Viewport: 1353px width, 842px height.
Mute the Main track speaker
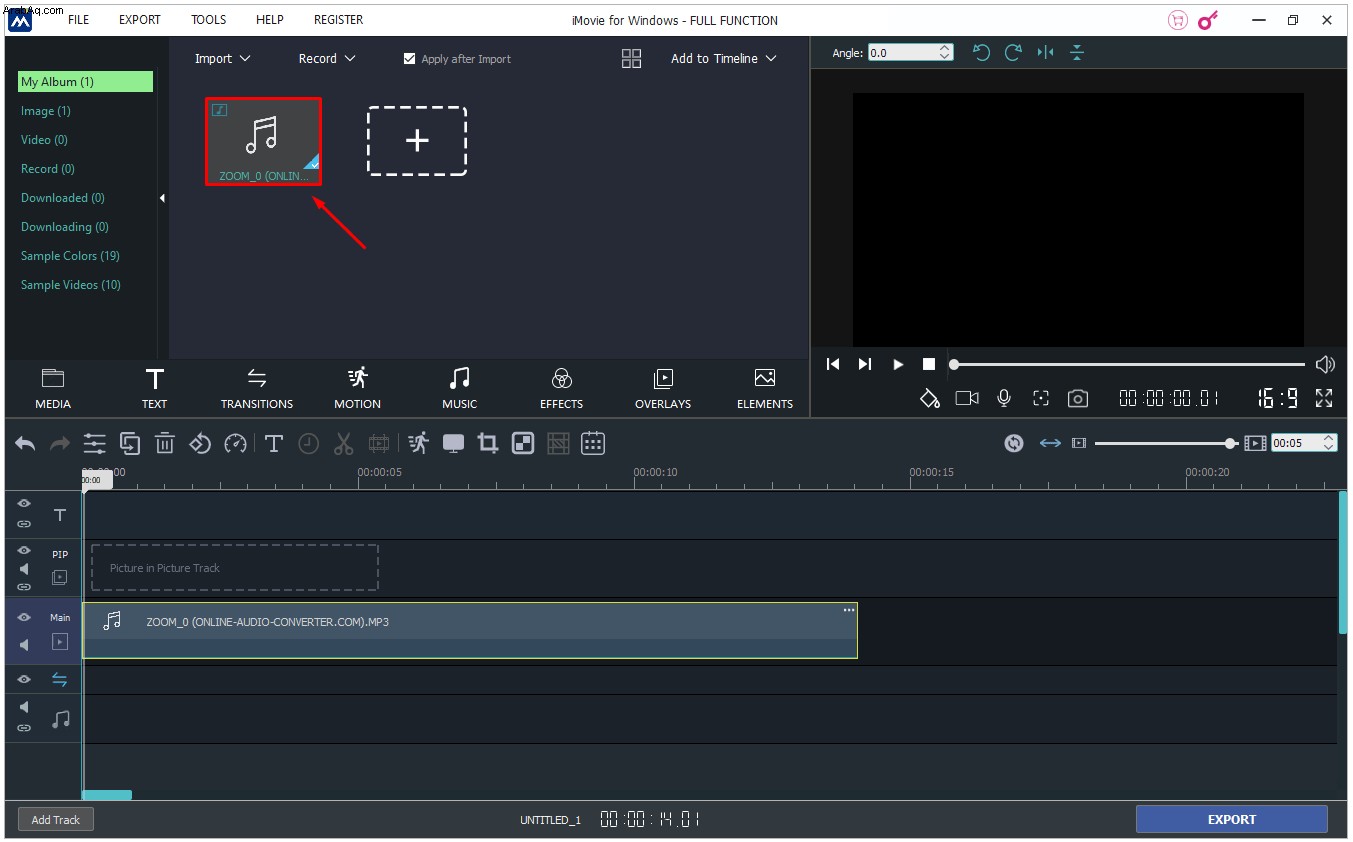click(24, 645)
